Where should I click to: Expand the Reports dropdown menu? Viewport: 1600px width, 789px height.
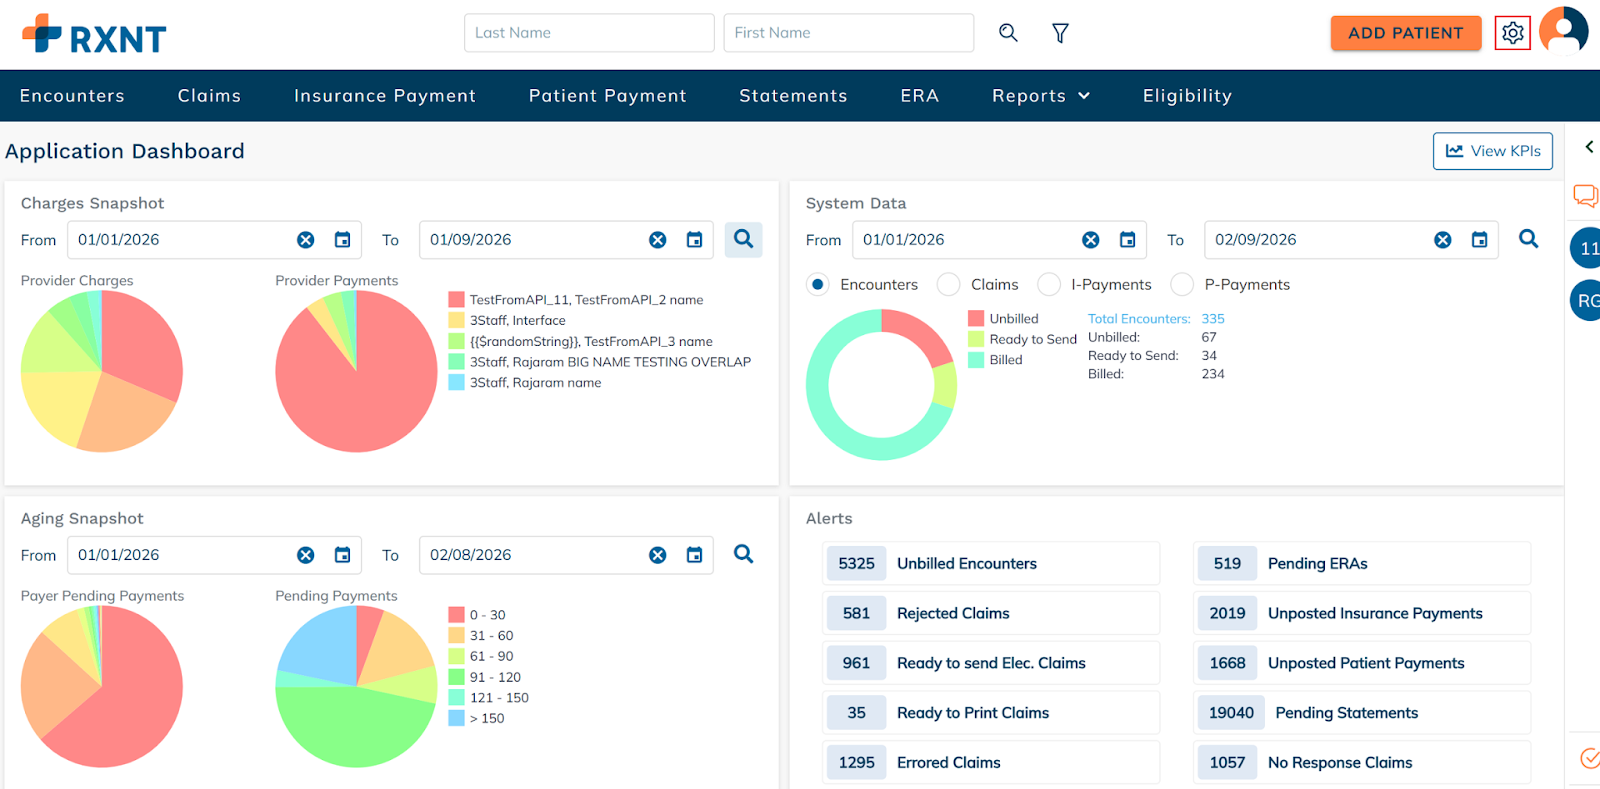(x=1040, y=96)
